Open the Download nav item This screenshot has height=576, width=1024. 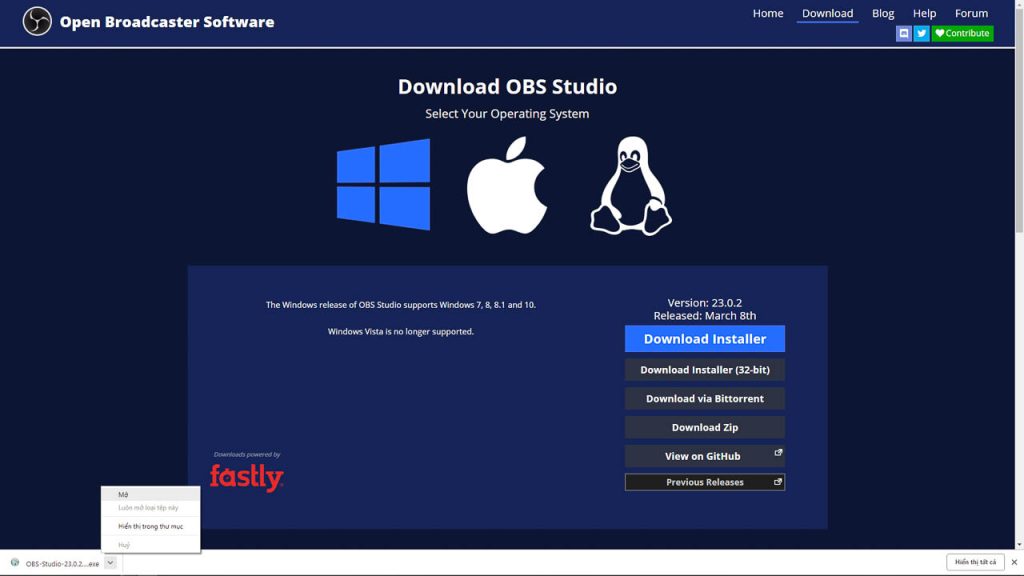[x=827, y=13]
